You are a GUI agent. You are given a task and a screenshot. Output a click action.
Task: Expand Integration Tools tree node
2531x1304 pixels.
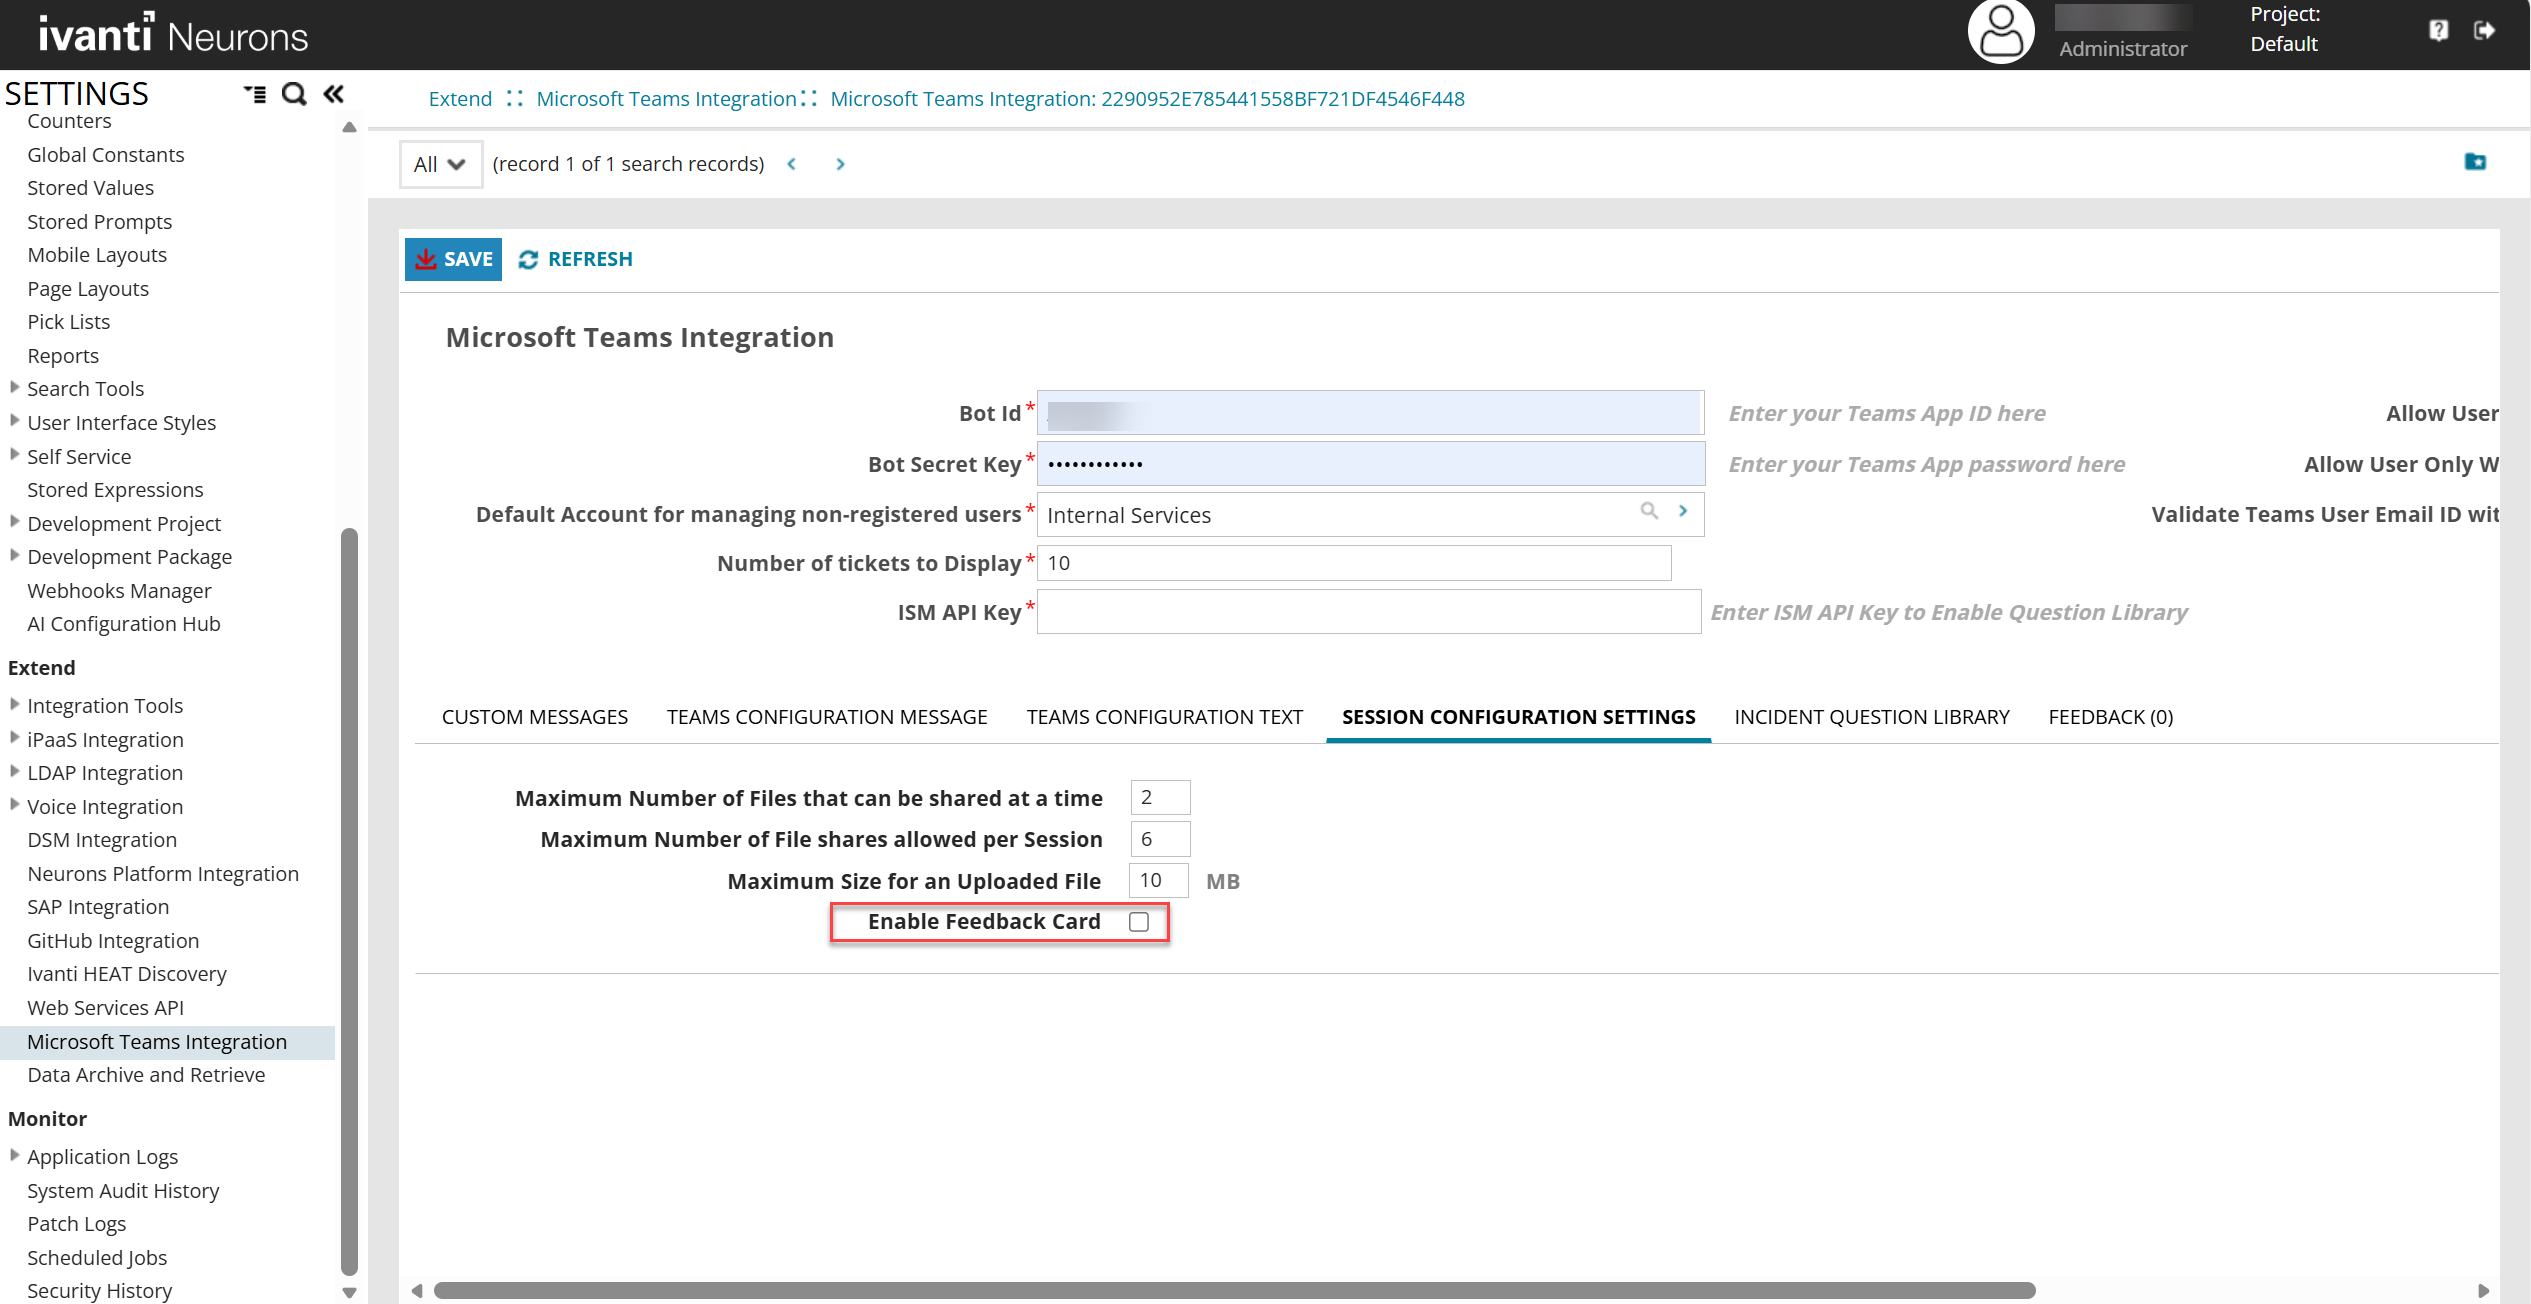point(14,705)
